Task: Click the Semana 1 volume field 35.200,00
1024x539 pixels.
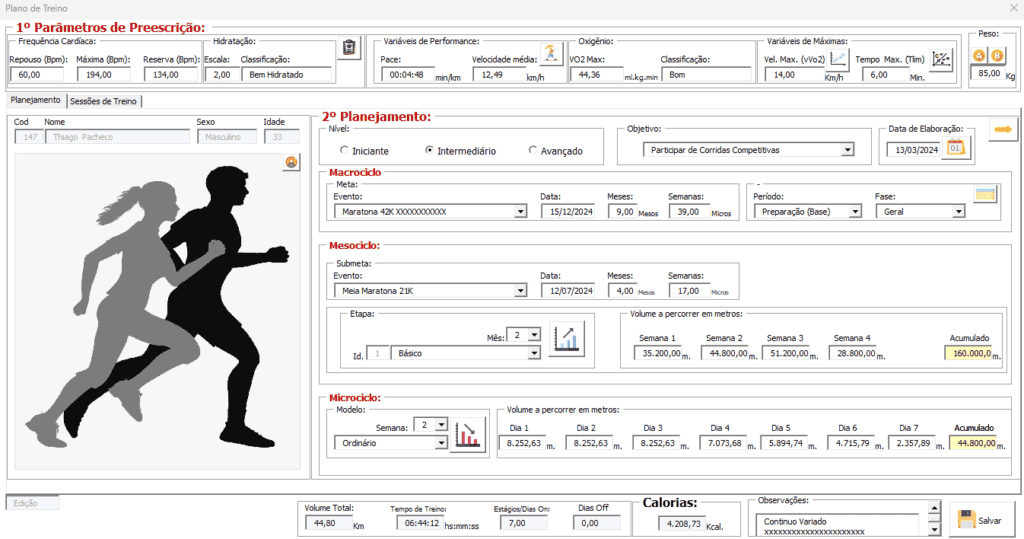Action: (658, 353)
